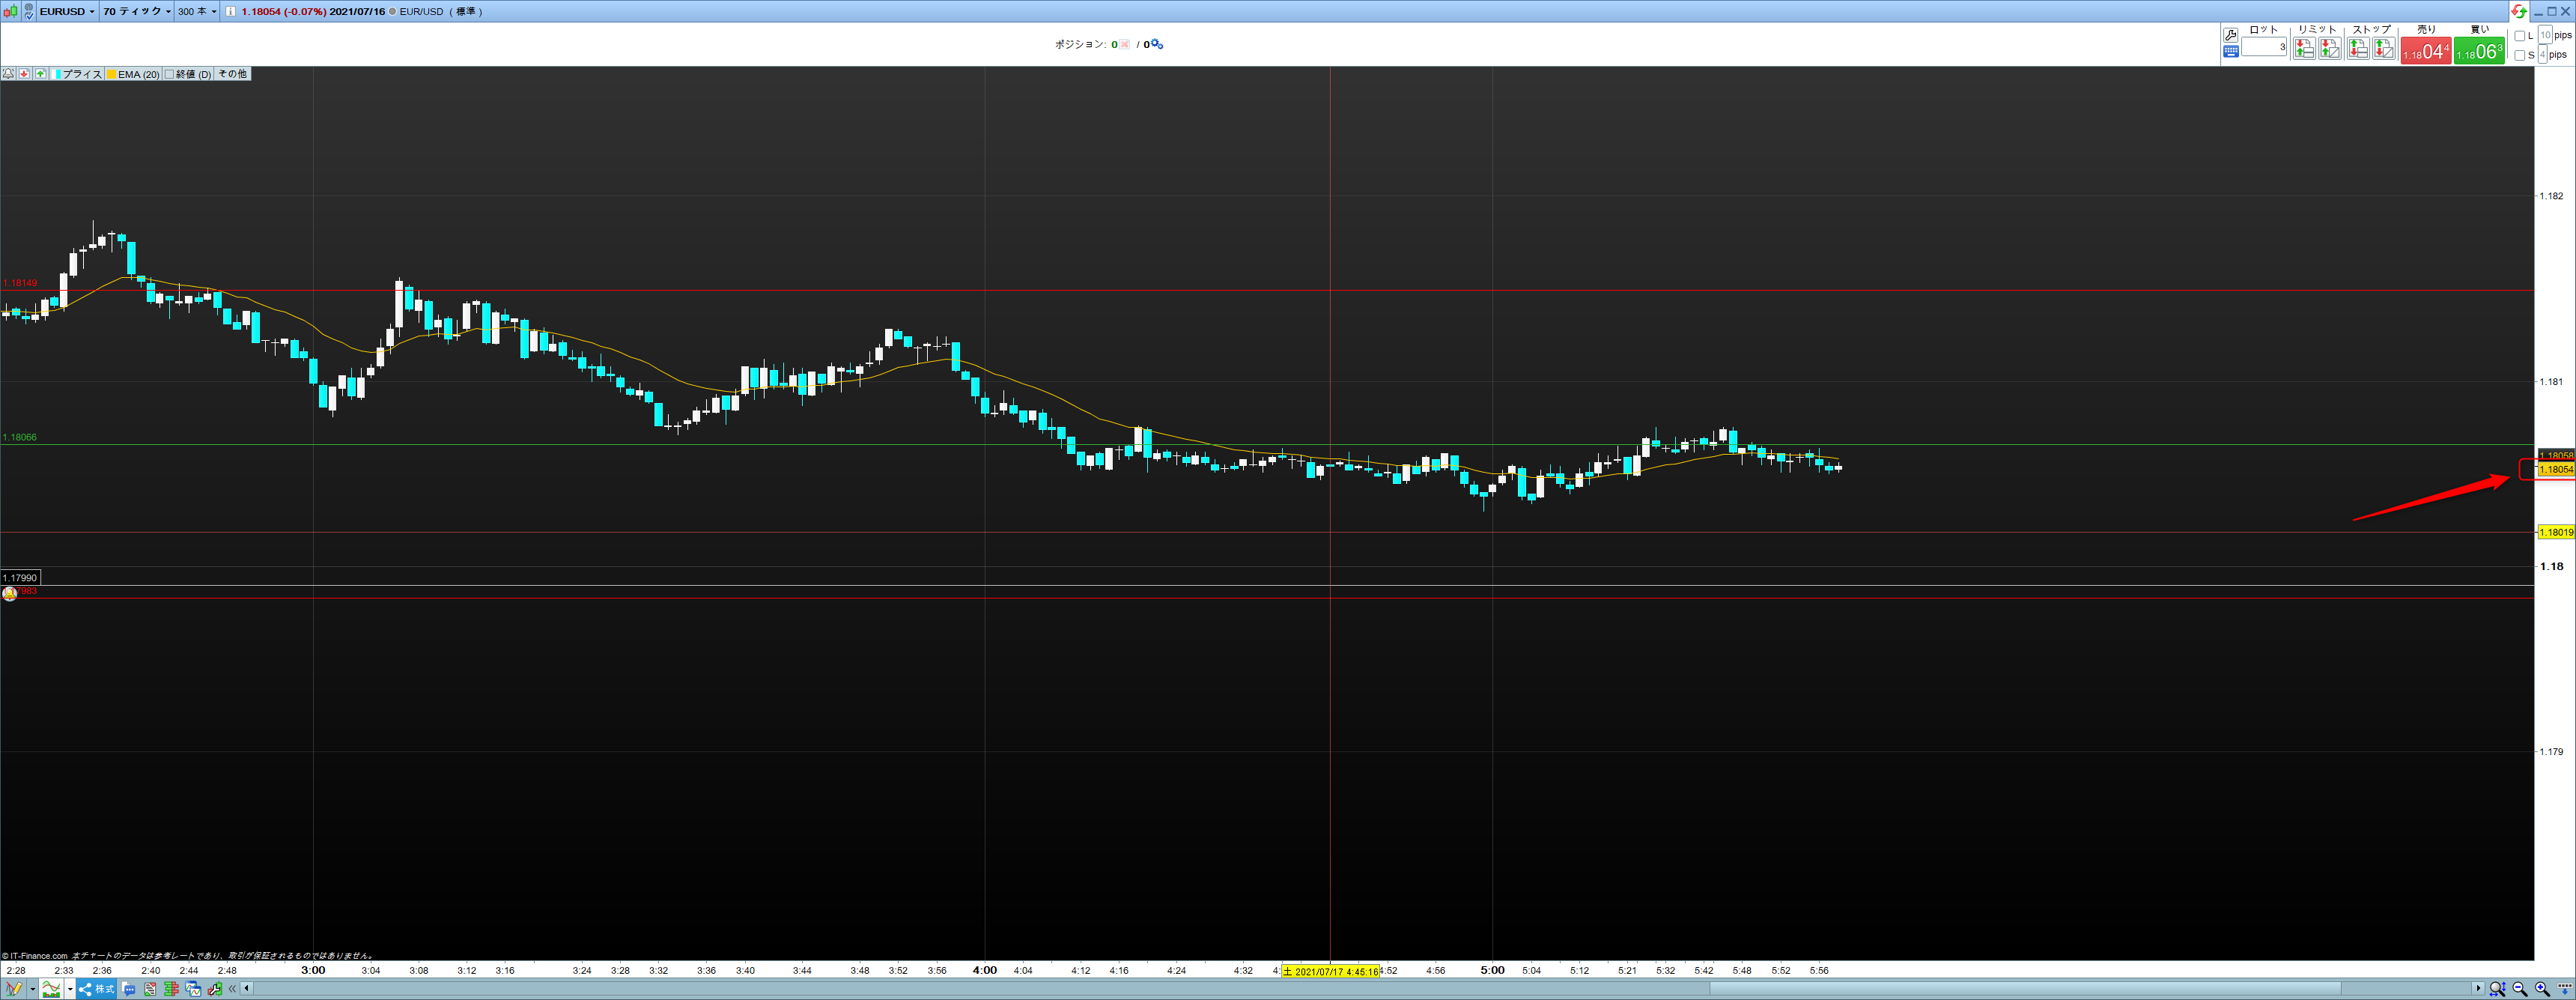Click the indicators wave chart icon
This screenshot has height=1000, width=2576.
click(x=51, y=989)
